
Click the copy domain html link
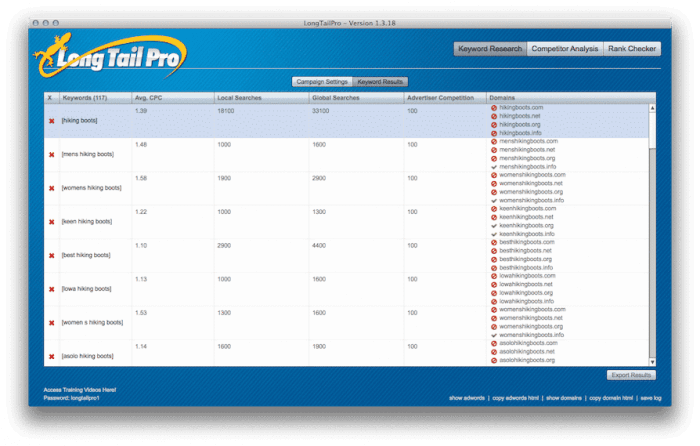[x=611, y=398]
